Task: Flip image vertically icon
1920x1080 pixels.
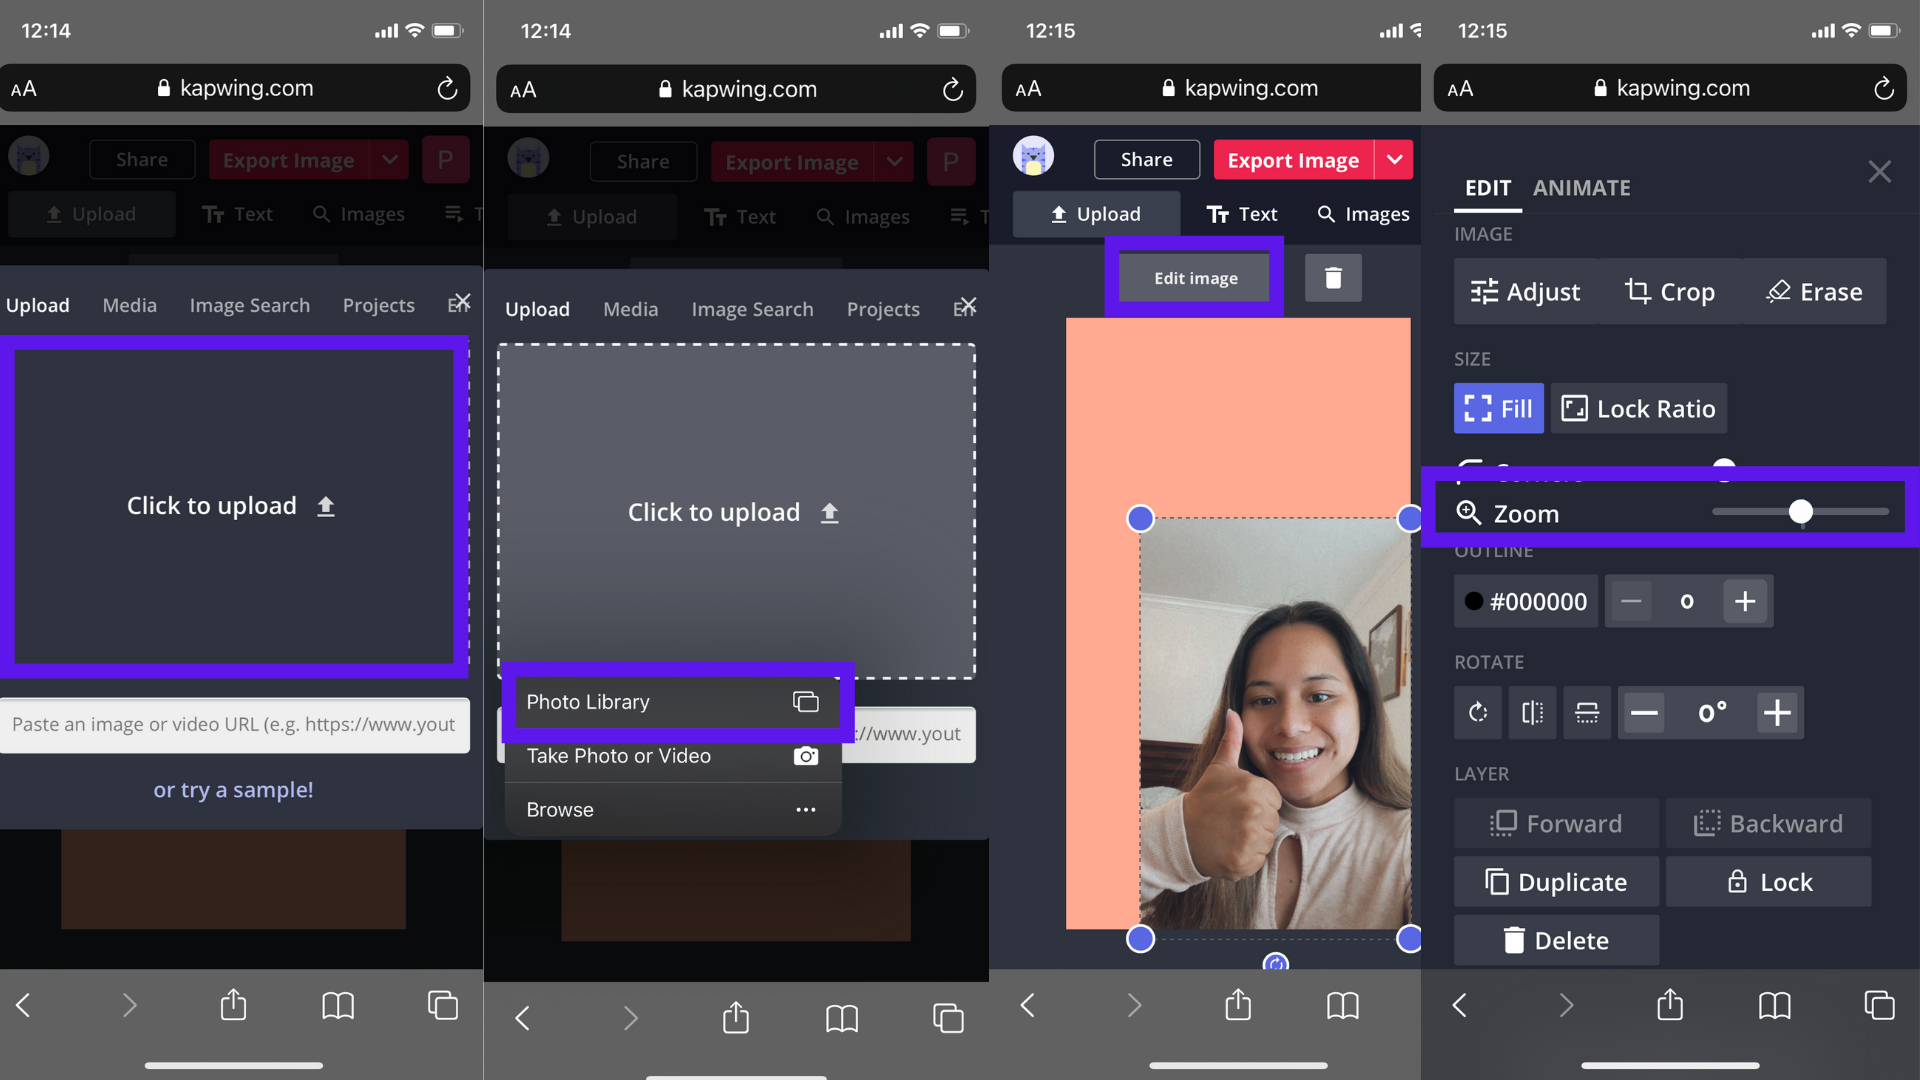Action: coord(1587,713)
